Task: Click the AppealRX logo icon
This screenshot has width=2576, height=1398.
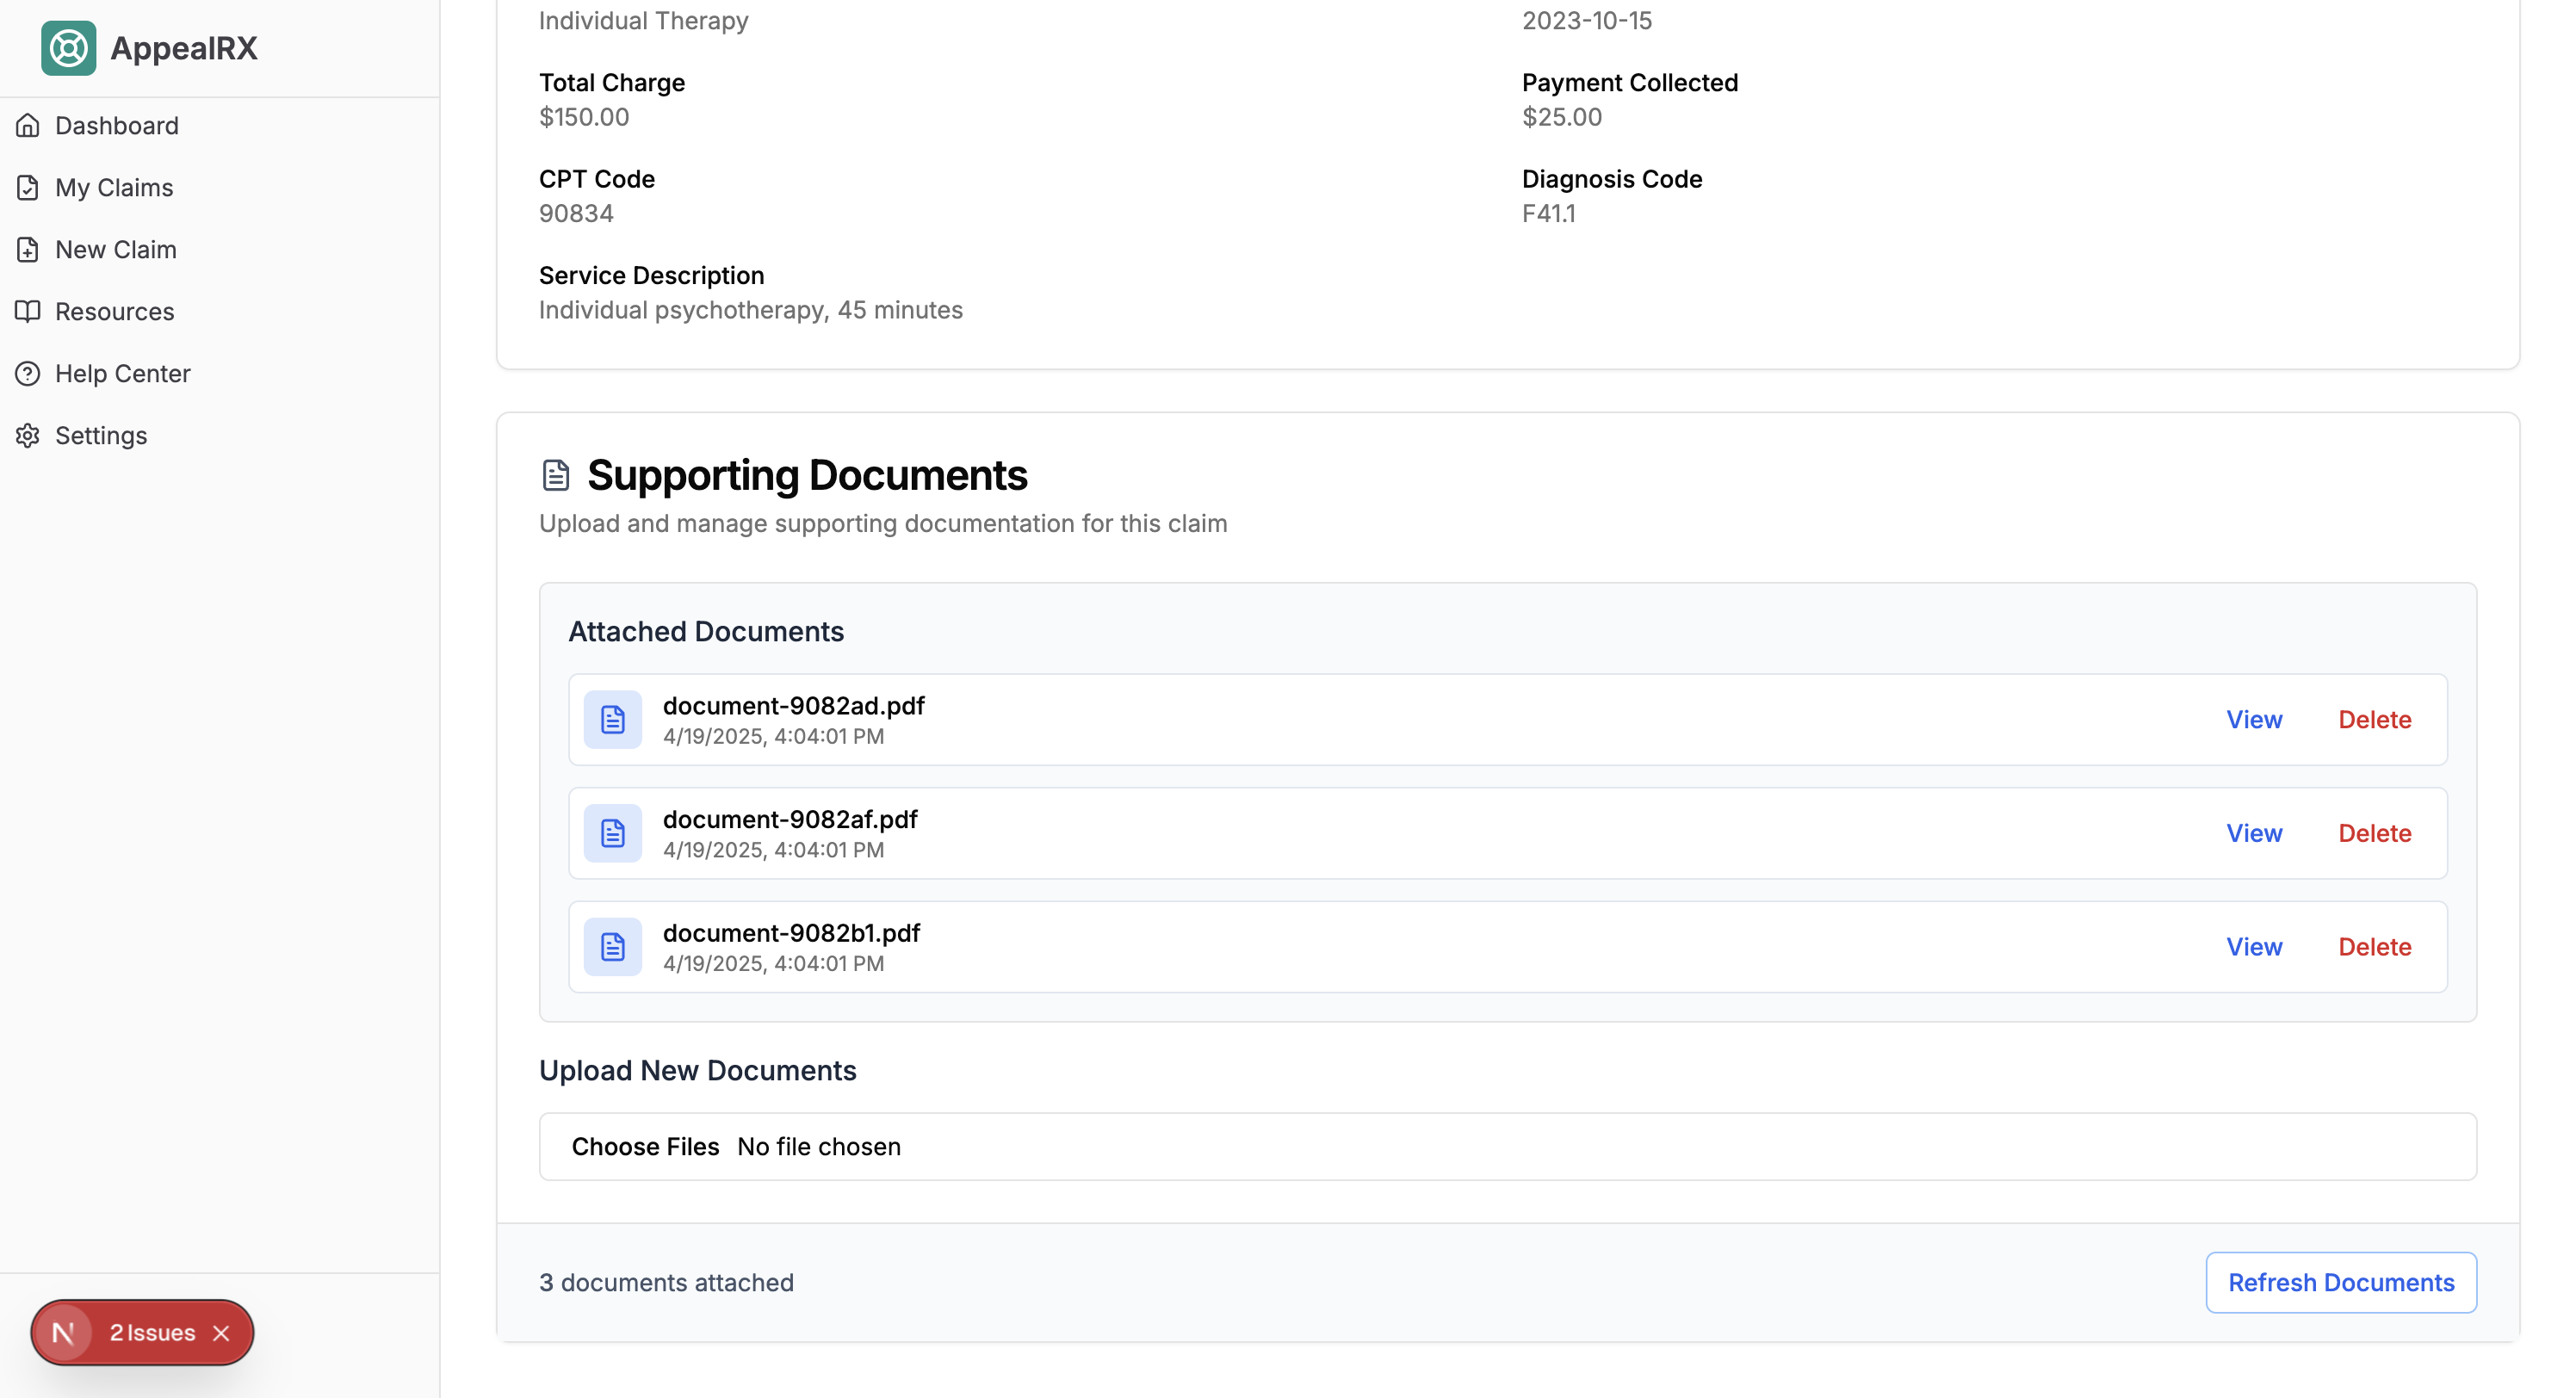Action: (x=68, y=48)
